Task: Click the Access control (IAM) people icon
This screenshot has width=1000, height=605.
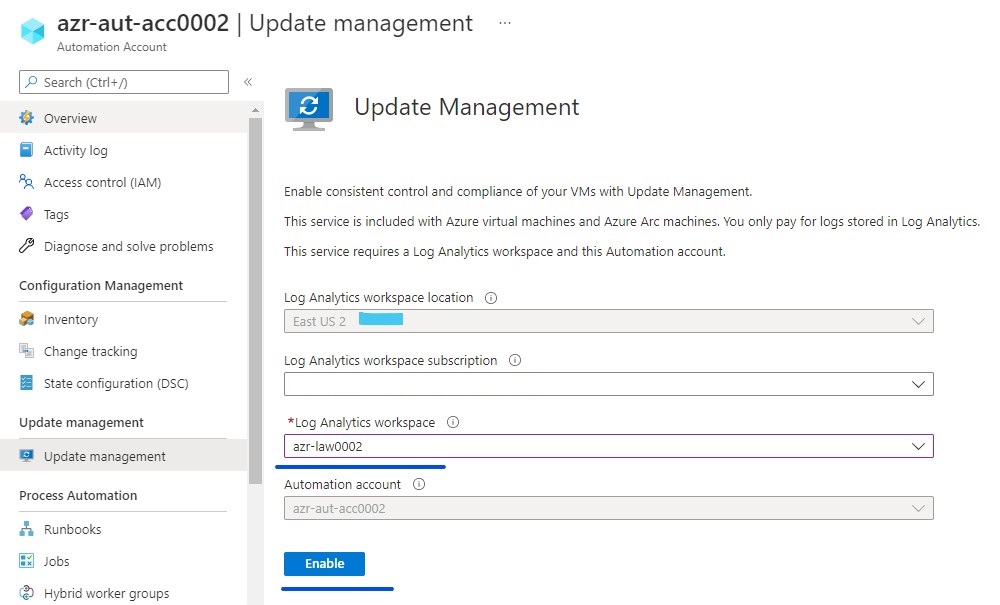Action: 27,182
